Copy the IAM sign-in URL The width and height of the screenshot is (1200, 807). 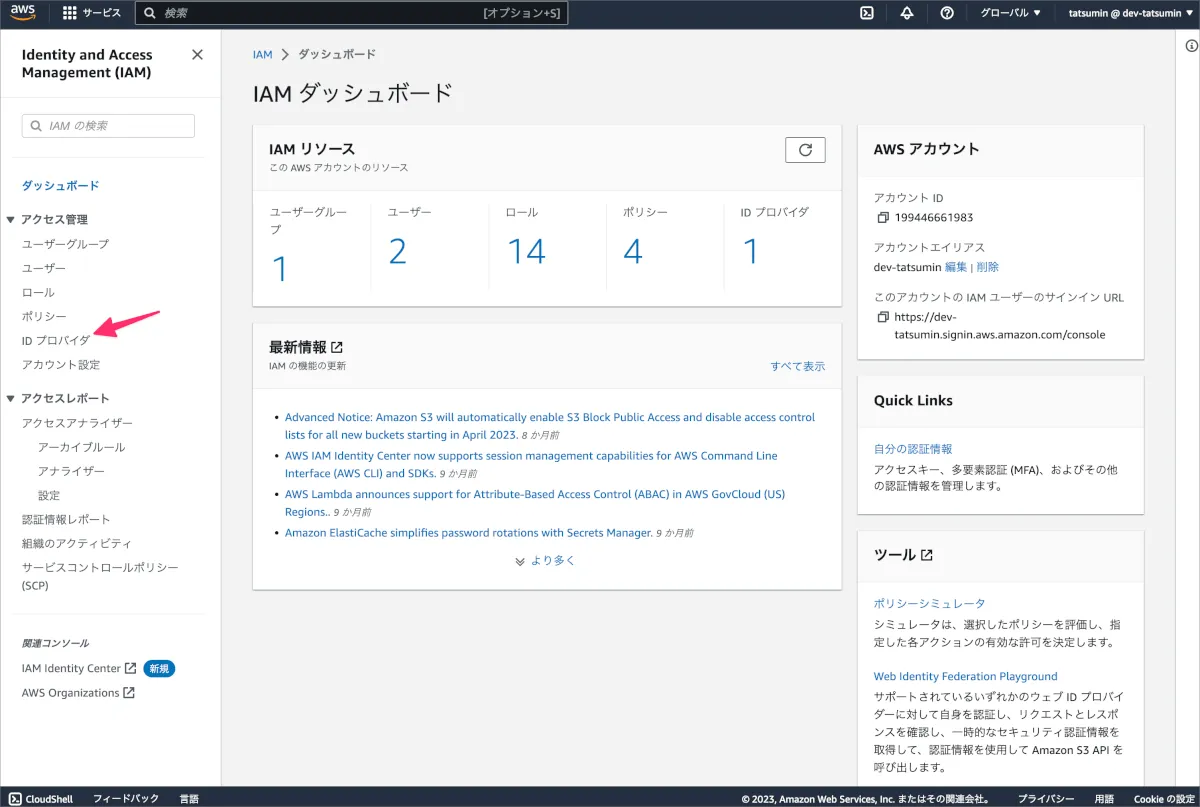click(882, 317)
